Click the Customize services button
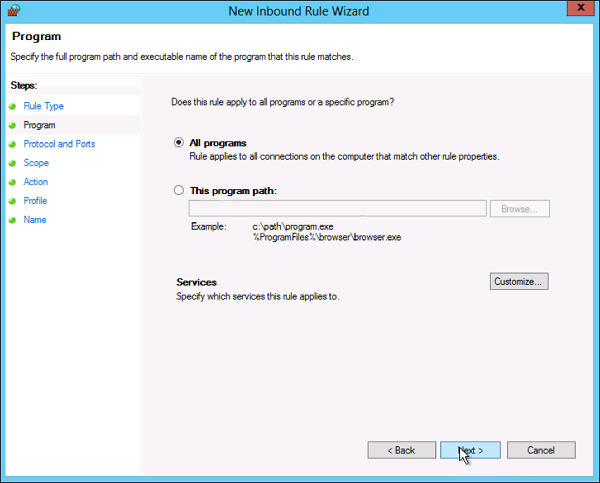This screenshot has width=600, height=483. pyautogui.click(x=519, y=282)
